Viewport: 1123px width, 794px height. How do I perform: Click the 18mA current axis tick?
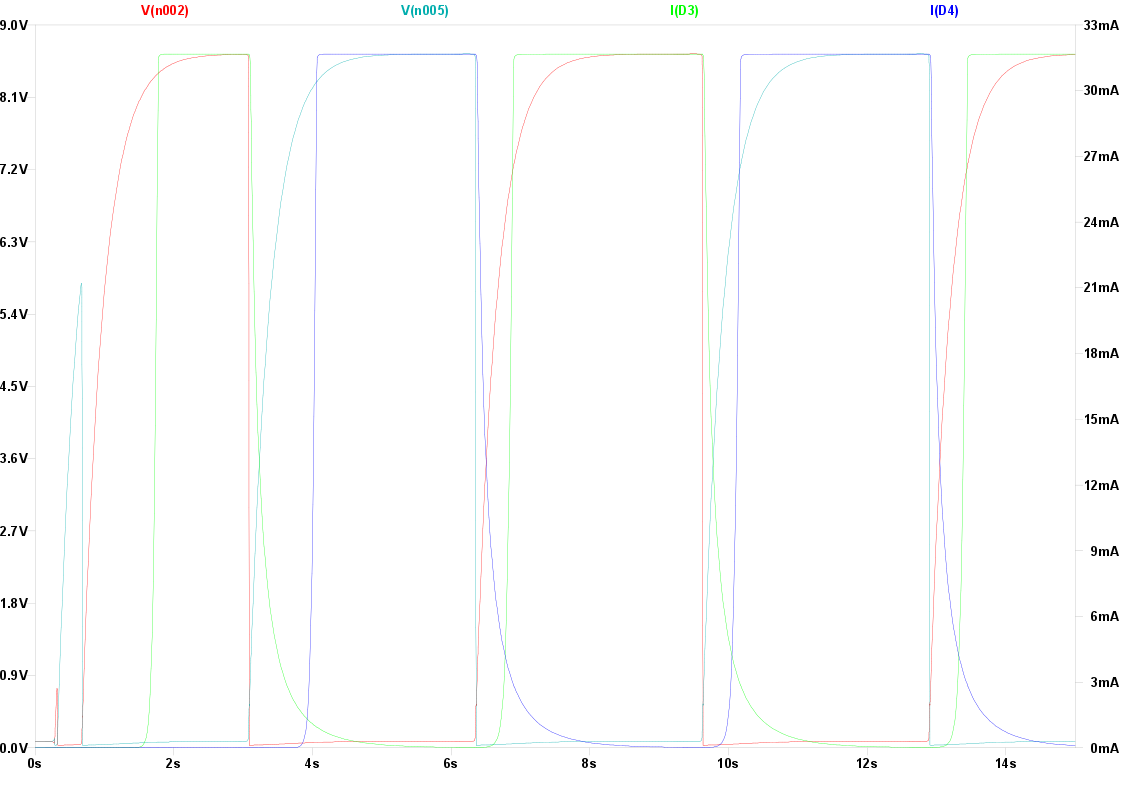click(x=1101, y=354)
